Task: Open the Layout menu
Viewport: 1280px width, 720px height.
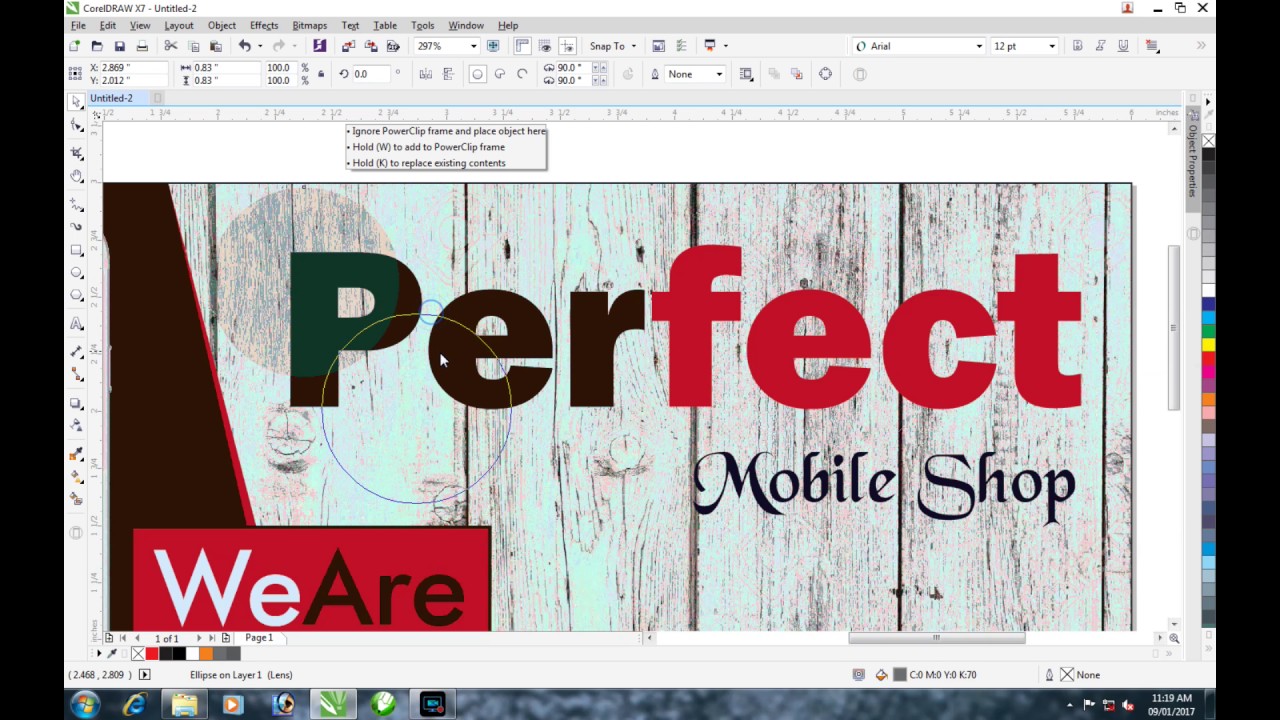Action: (178, 25)
